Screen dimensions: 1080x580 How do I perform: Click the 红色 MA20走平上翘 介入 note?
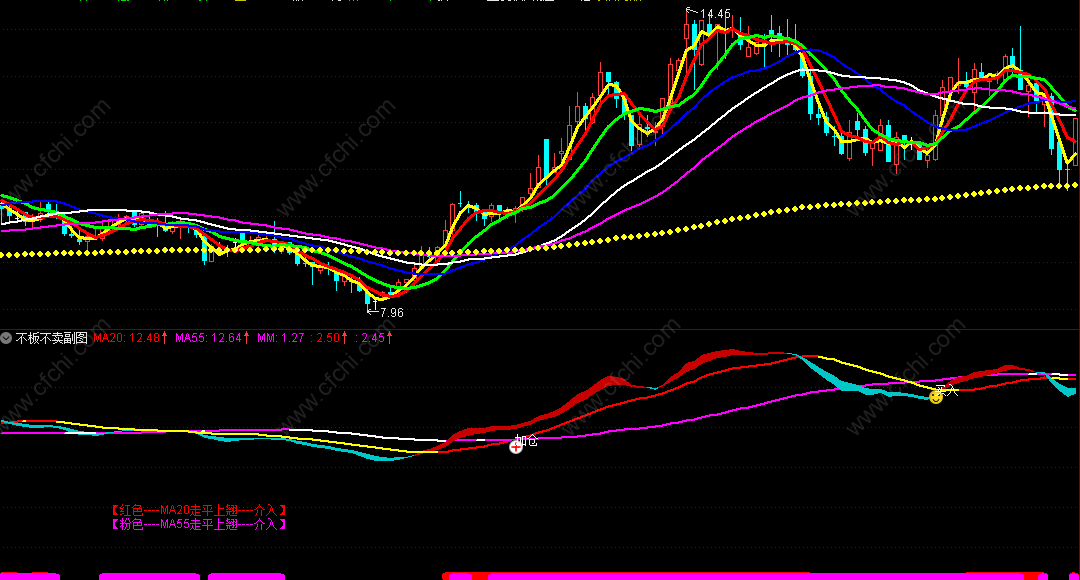point(198,510)
